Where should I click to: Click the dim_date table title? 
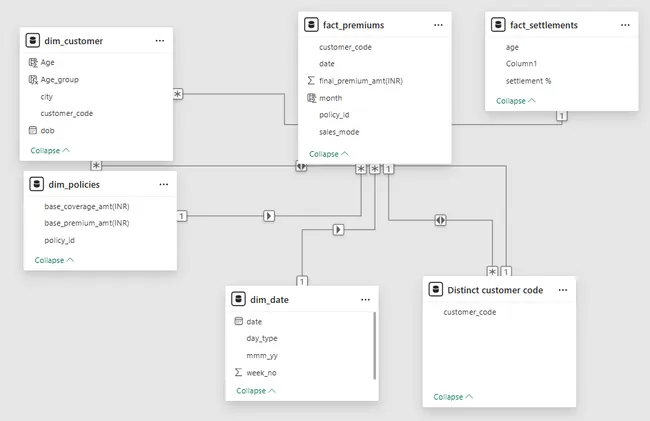(x=269, y=300)
